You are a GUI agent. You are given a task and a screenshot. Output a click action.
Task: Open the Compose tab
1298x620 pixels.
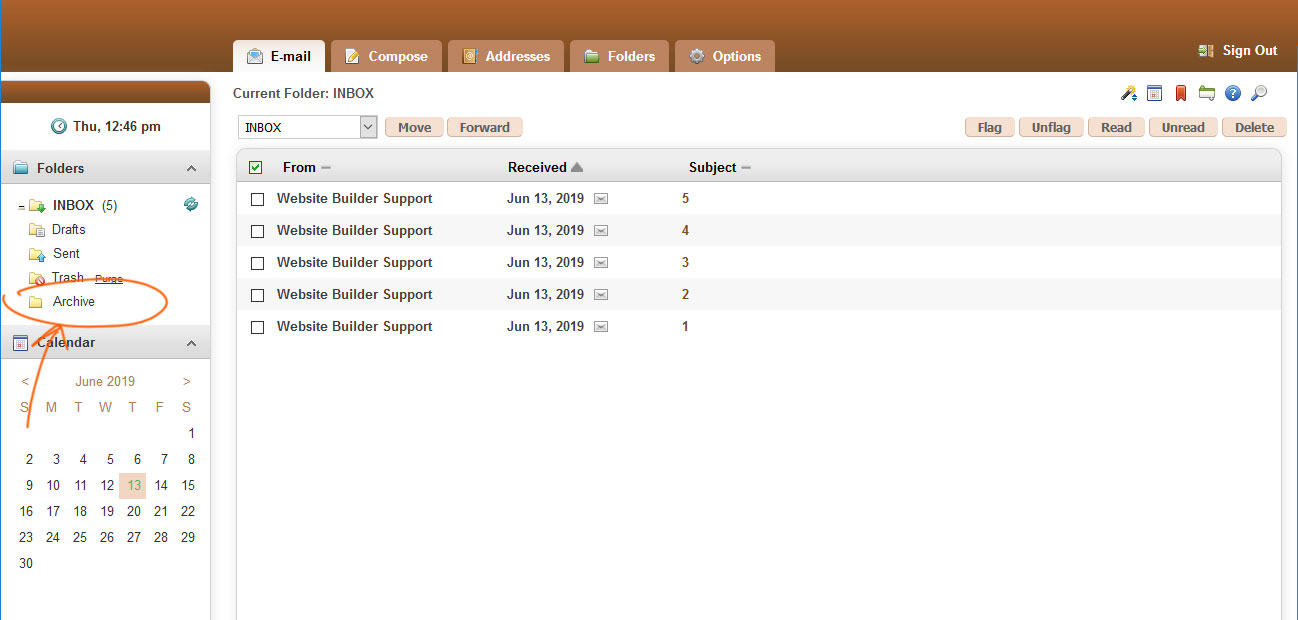click(x=386, y=56)
